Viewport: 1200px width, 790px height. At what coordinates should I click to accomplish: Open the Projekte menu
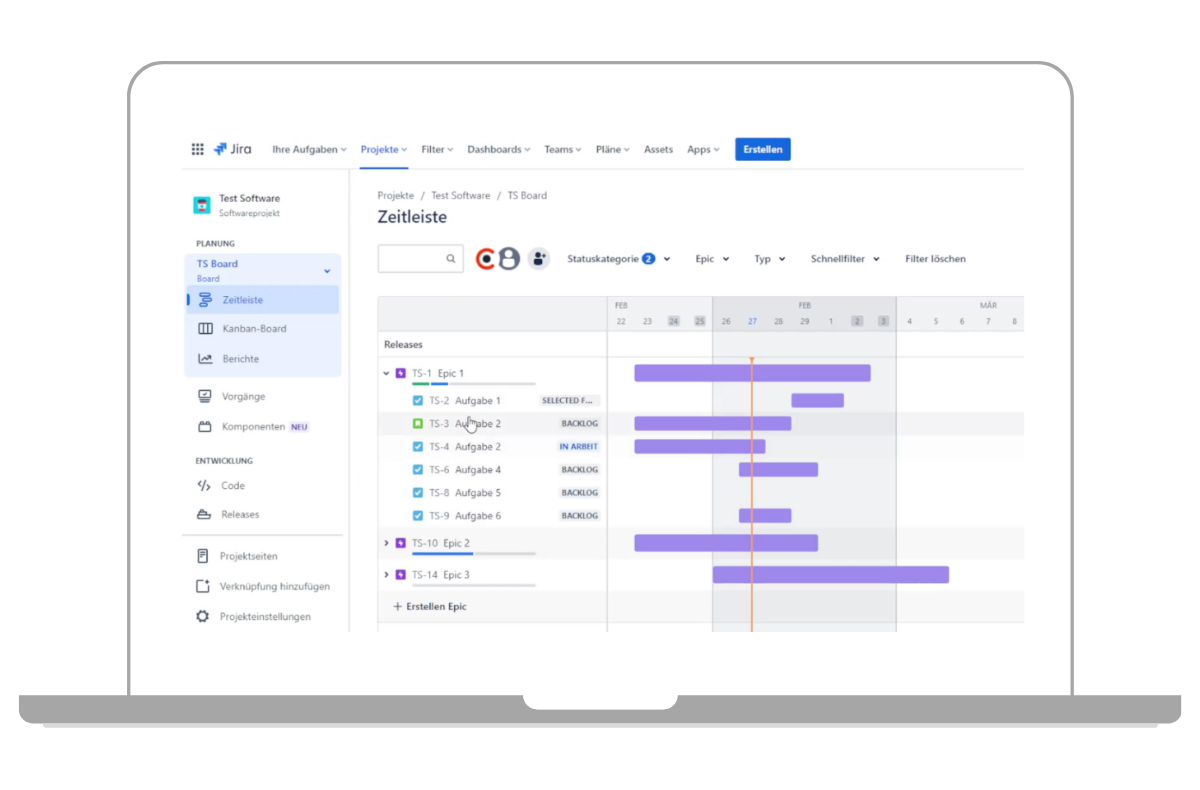pos(384,150)
